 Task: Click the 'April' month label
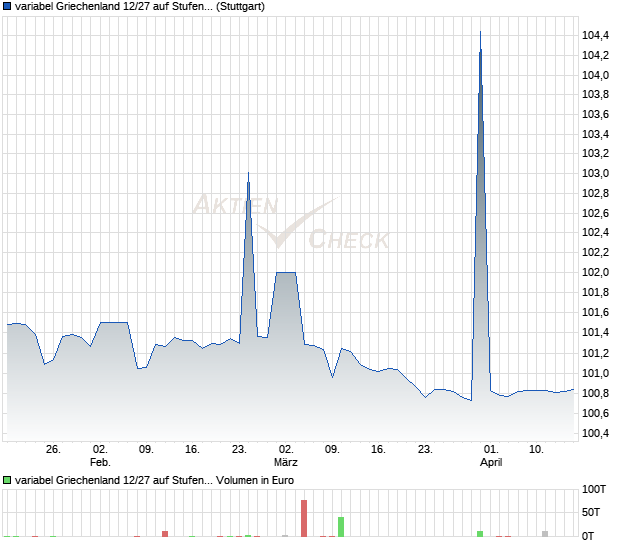tap(491, 462)
